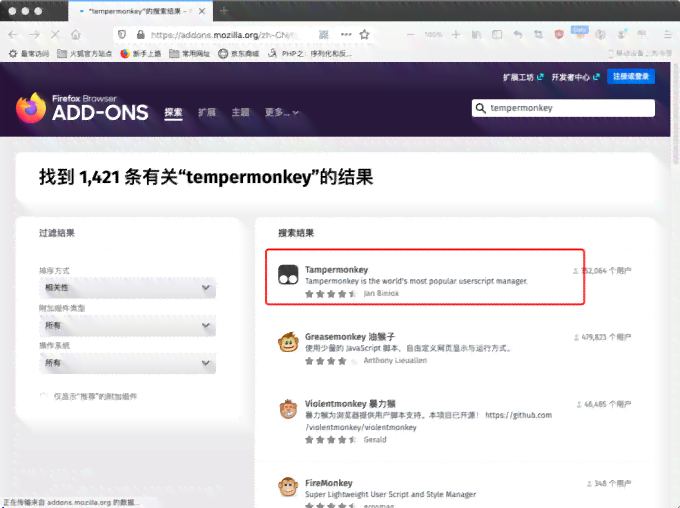Screen dimensions: 680x508
Task: Open the 附加组件类型 dropdown
Action: click(x=128, y=325)
